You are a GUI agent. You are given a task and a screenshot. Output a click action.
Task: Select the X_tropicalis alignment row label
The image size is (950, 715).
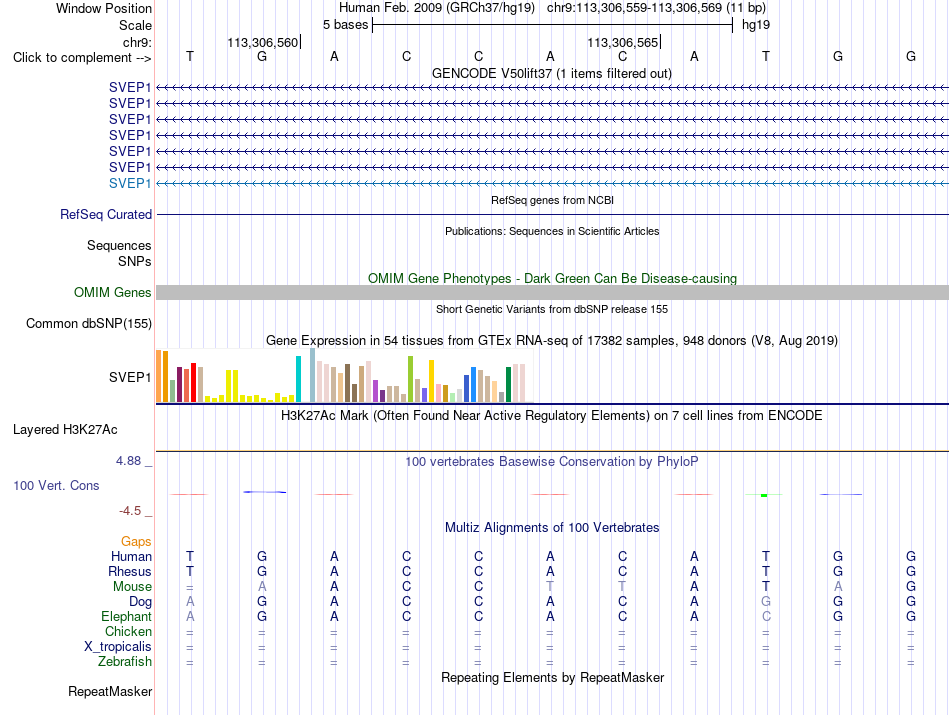[118, 647]
